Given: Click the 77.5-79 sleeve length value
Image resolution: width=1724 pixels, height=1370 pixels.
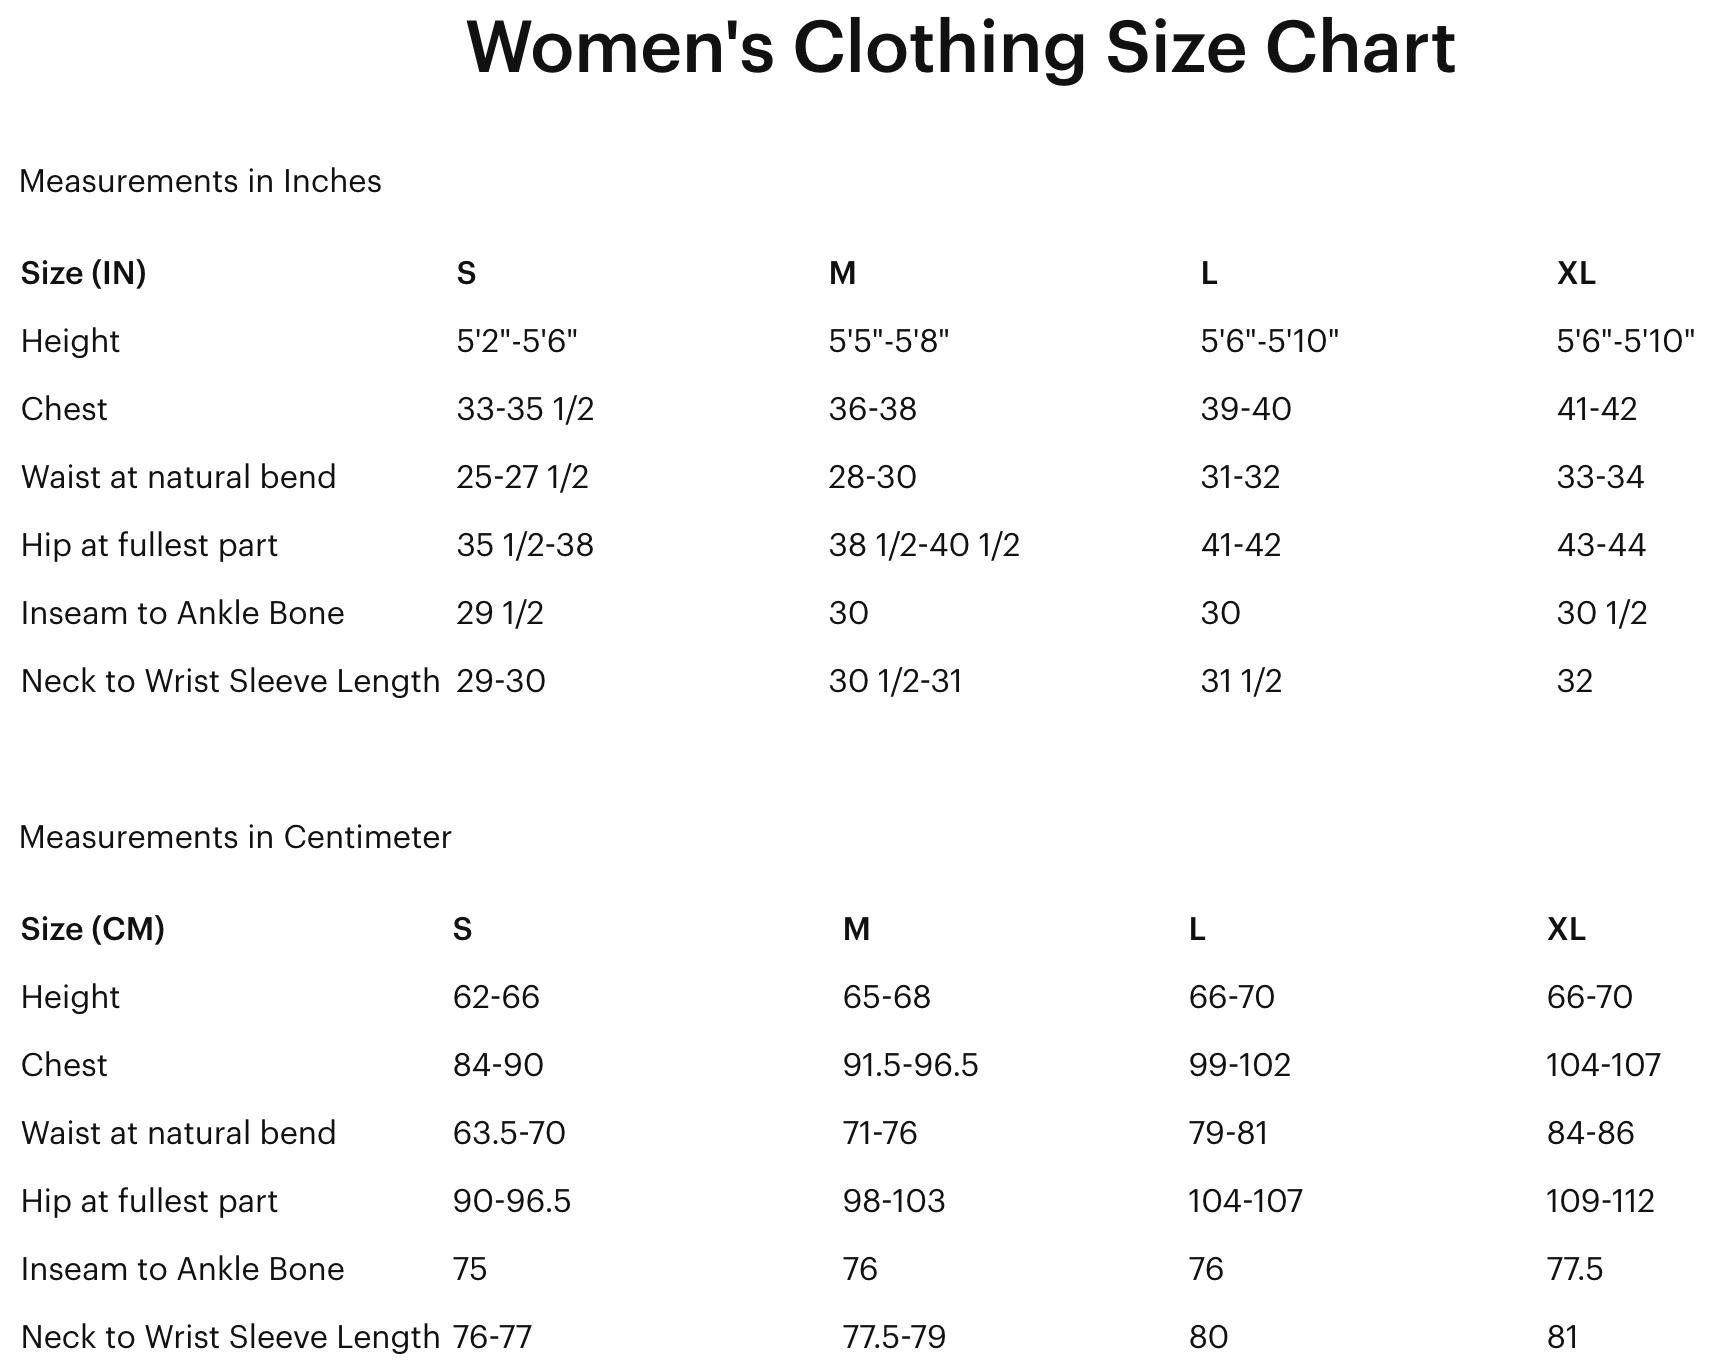Looking at the screenshot, I should click(894, 1337).
